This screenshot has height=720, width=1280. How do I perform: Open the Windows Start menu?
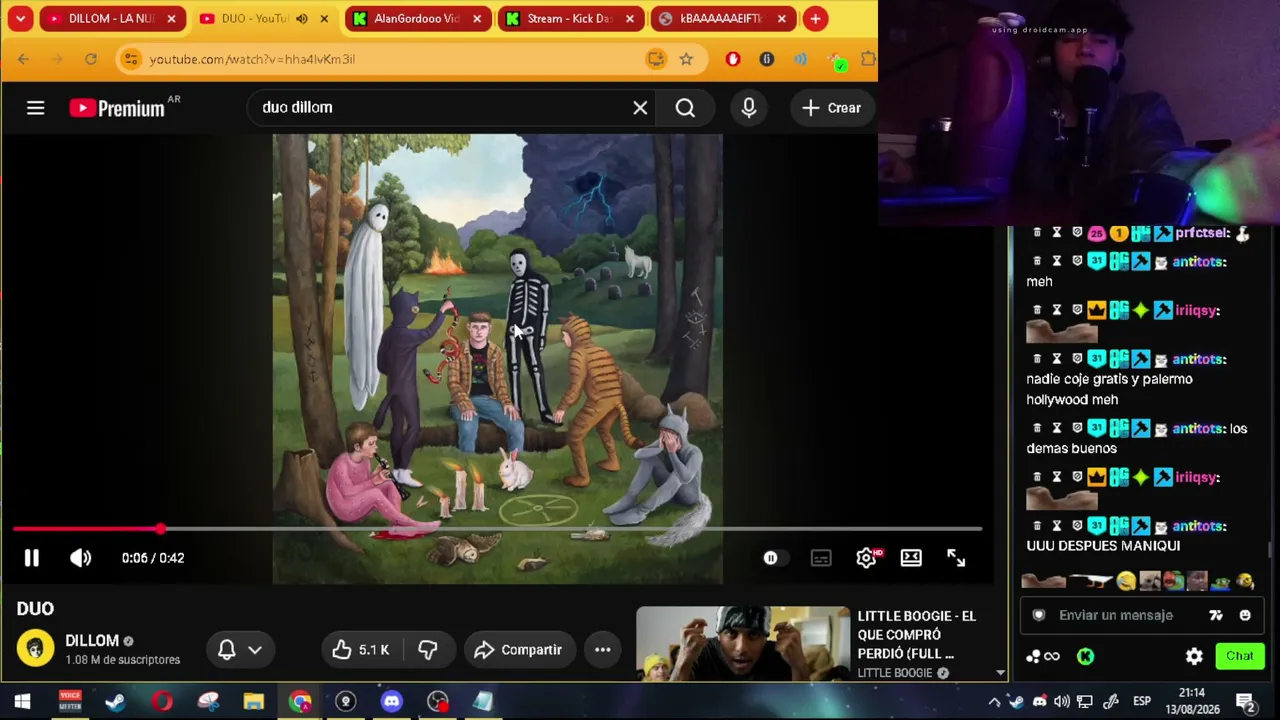[x=22, y=701]
